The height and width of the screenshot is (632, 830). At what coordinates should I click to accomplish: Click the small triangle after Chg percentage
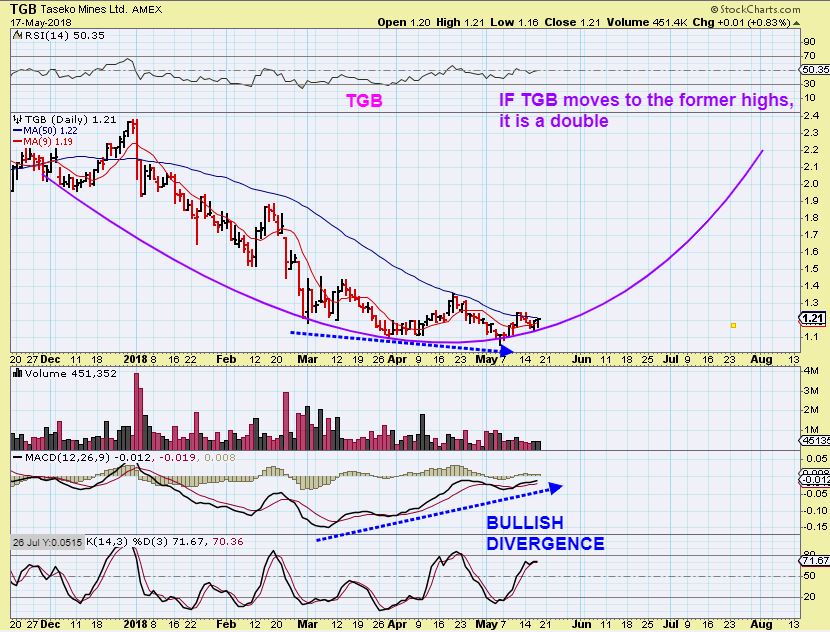click(796, 23)
